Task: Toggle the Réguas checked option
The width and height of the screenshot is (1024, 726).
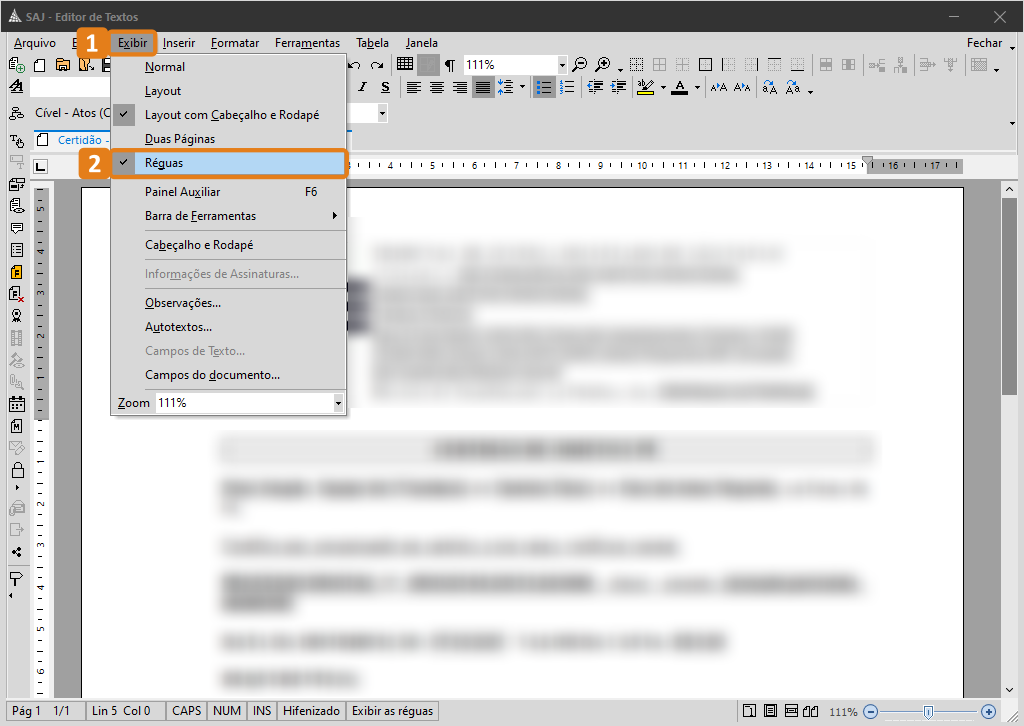Action: [x=228, y=163]
